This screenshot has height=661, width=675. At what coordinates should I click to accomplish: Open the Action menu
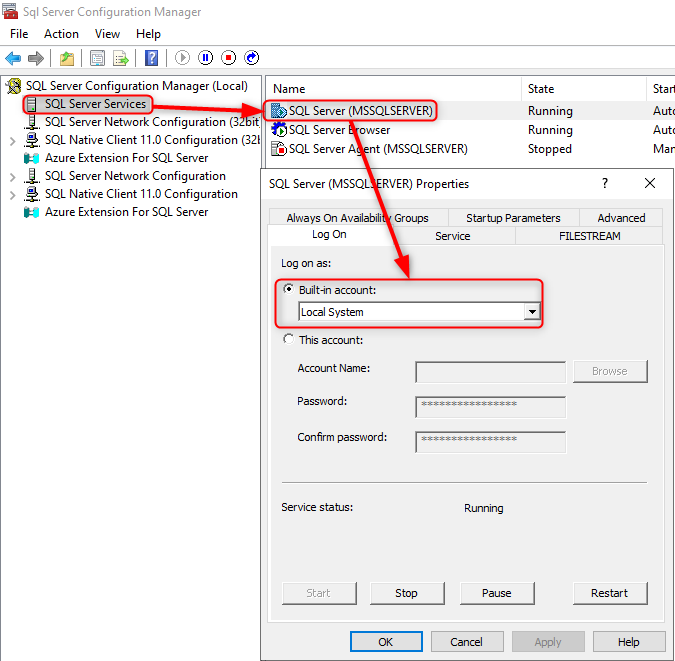pyautogui.click(x=61, y=34)
